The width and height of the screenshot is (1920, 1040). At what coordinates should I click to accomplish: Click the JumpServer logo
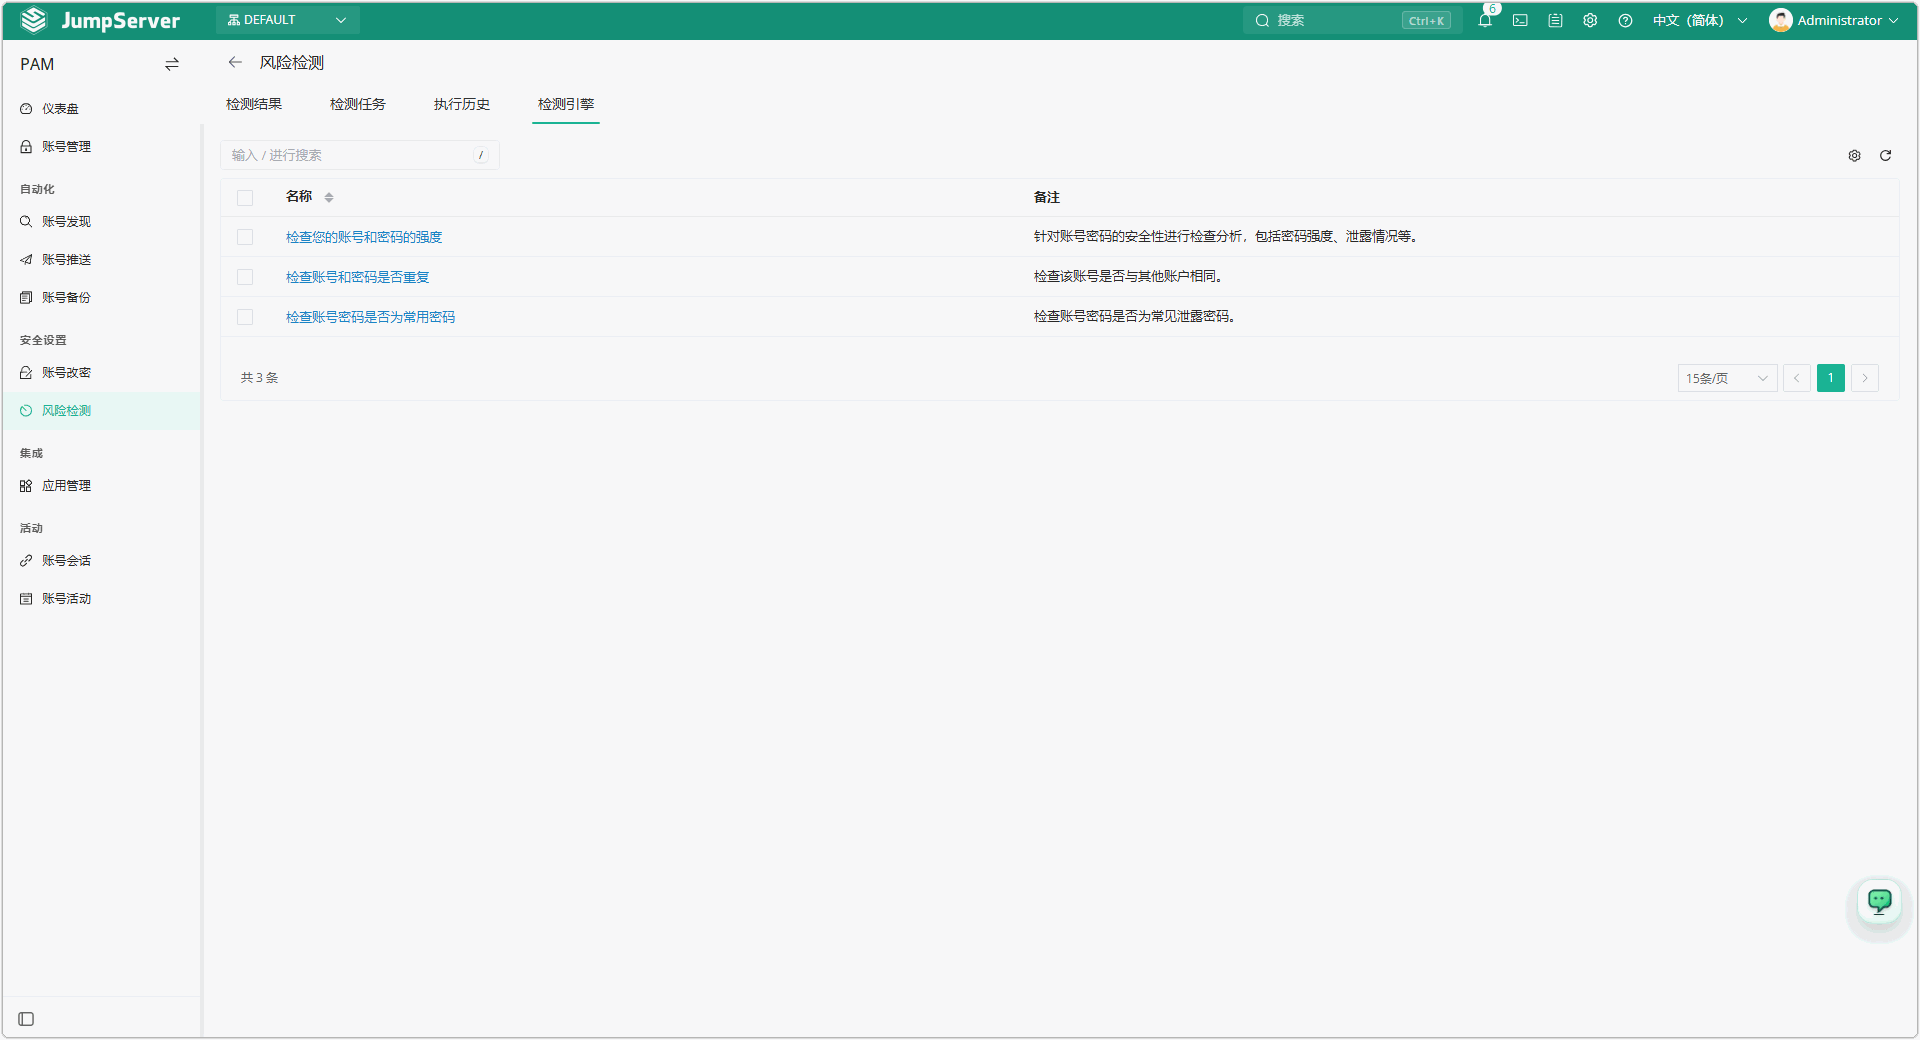[100, 20]
